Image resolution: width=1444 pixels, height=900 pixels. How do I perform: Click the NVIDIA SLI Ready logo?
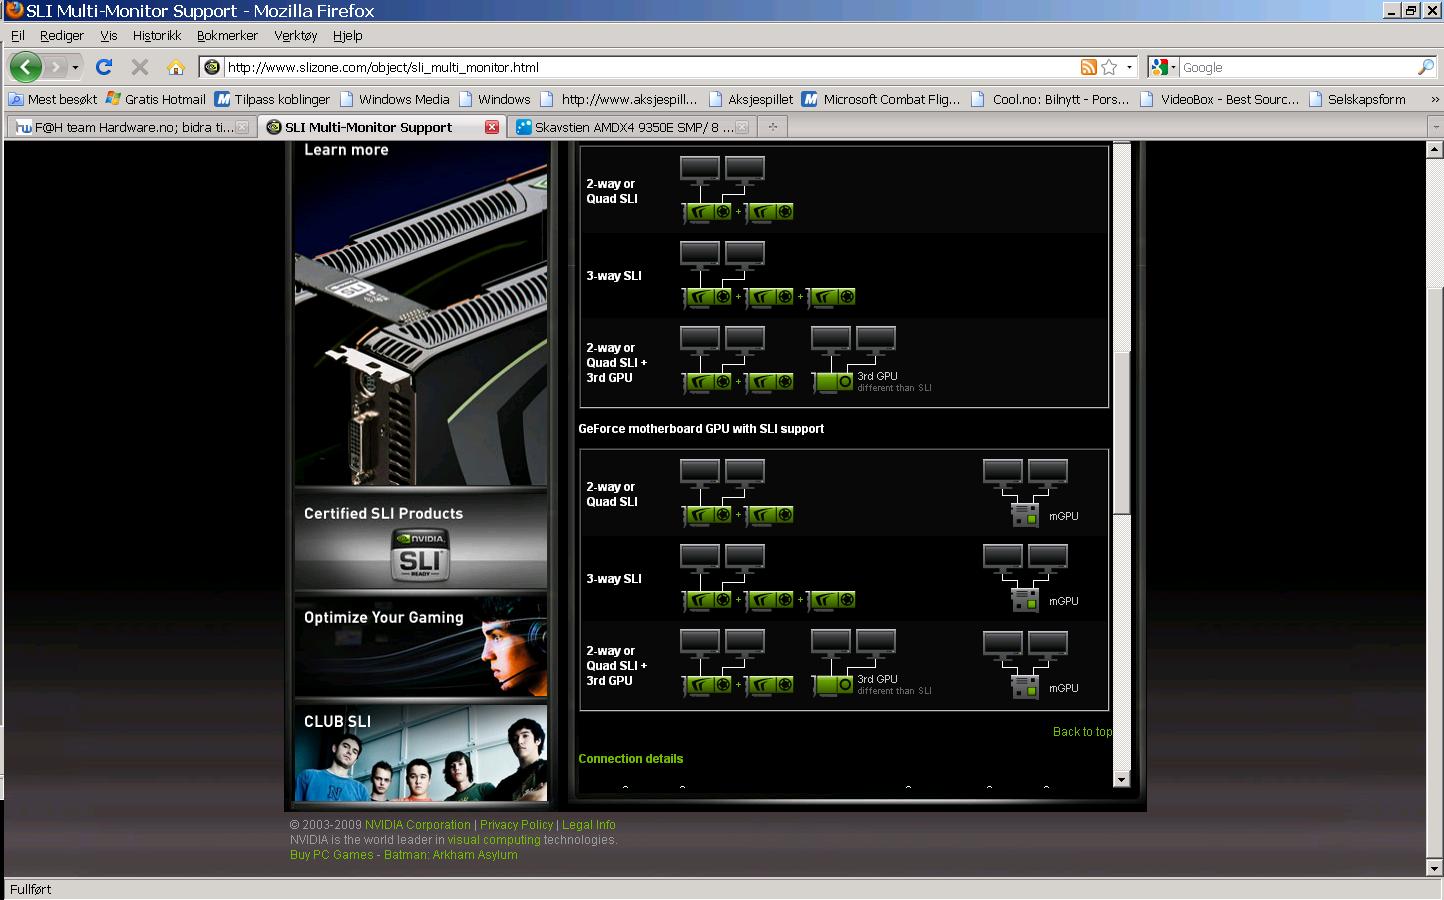420,555
